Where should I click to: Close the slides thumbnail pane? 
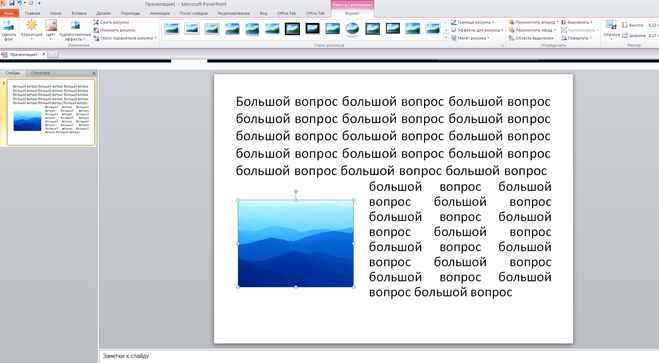point(94,73)
